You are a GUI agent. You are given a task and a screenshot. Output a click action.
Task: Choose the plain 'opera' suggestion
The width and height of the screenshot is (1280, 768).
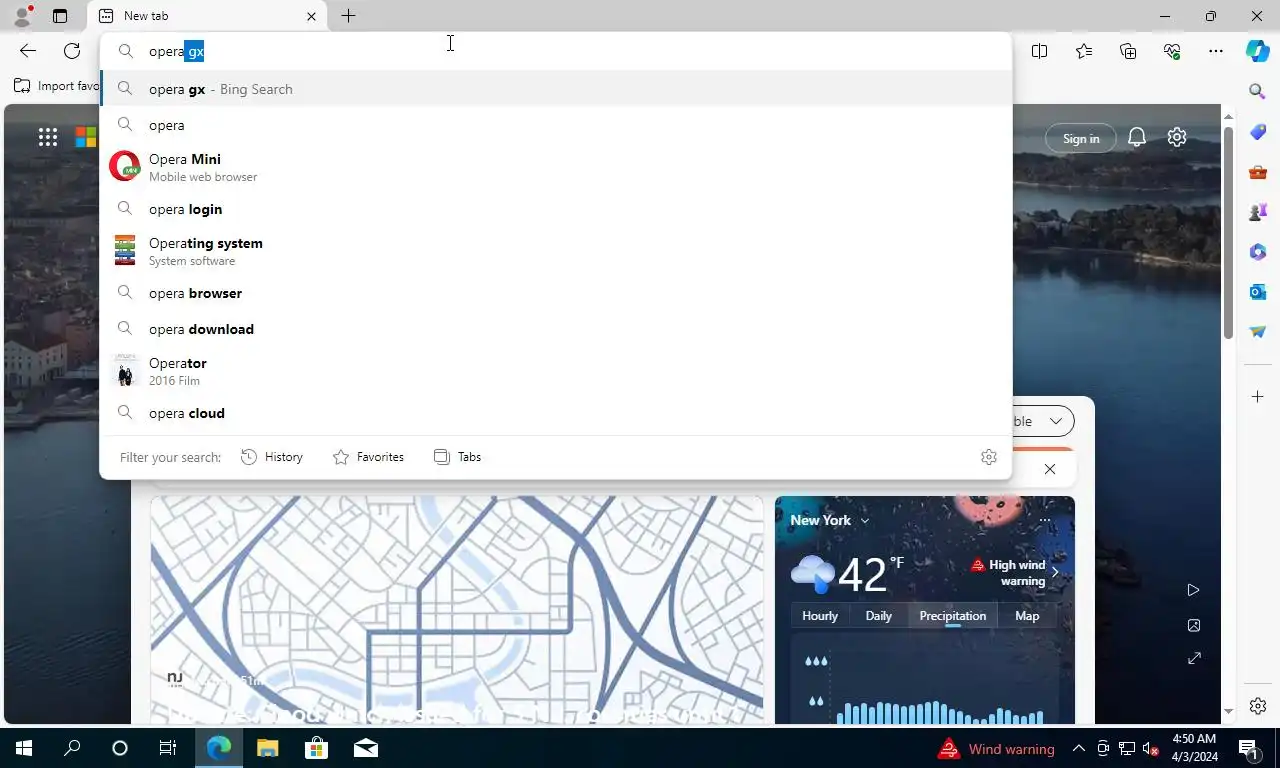pyautogui.click(x=556, y=125)
